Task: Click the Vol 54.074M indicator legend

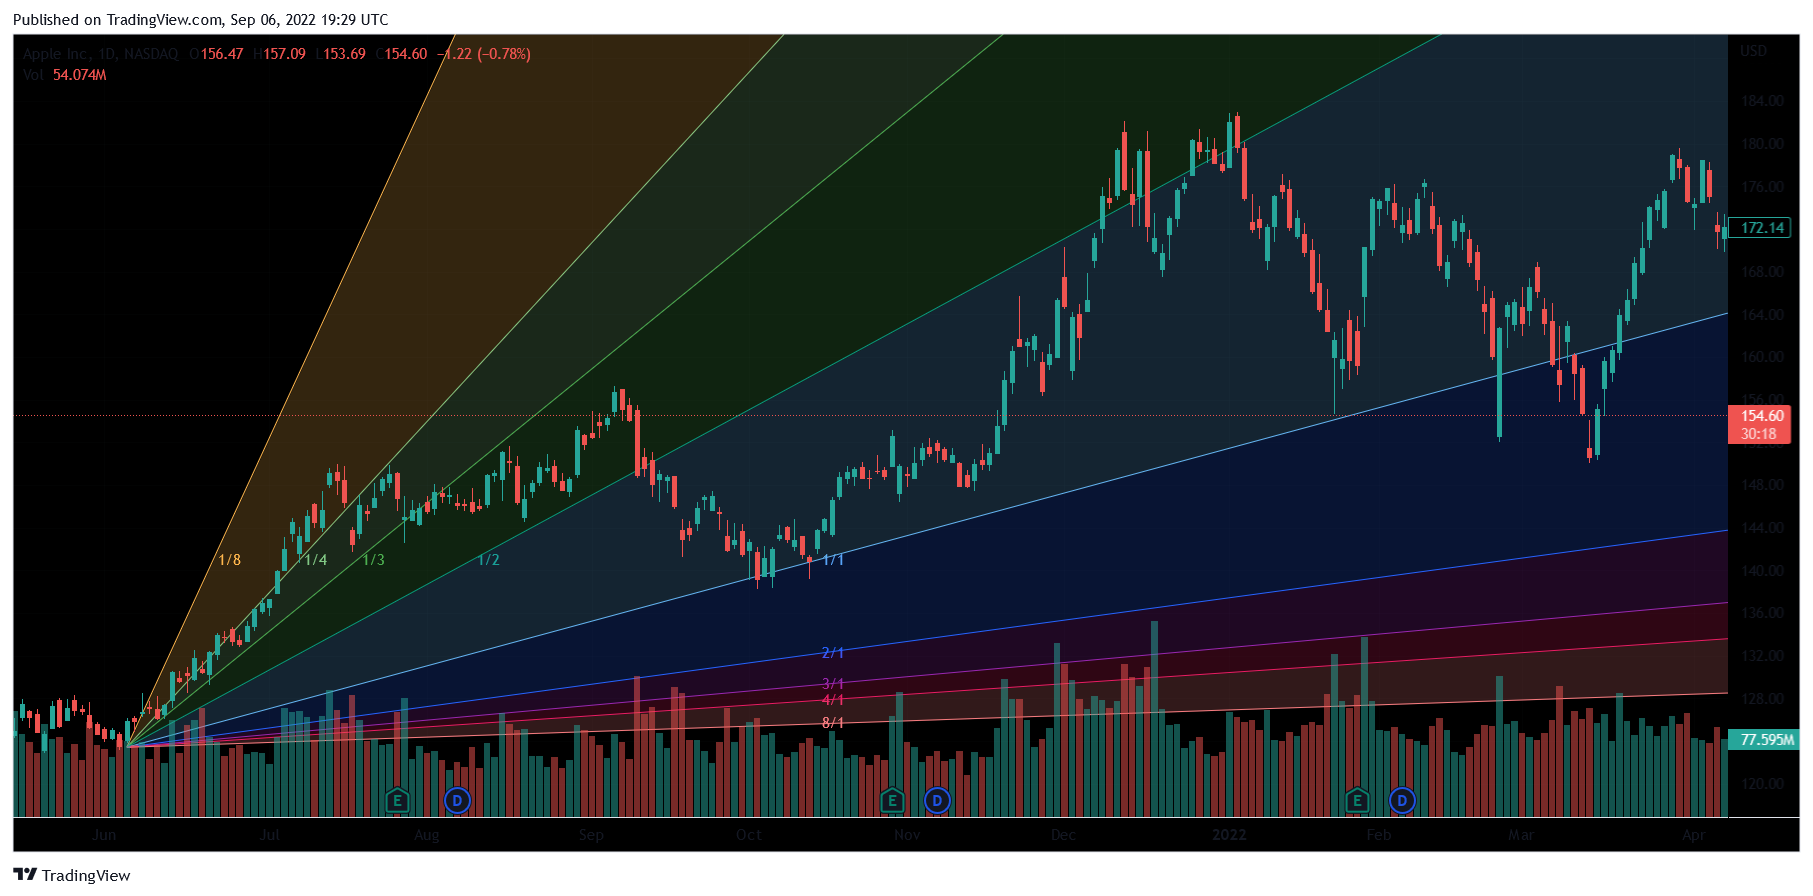Action: click(x=65, y=75)
